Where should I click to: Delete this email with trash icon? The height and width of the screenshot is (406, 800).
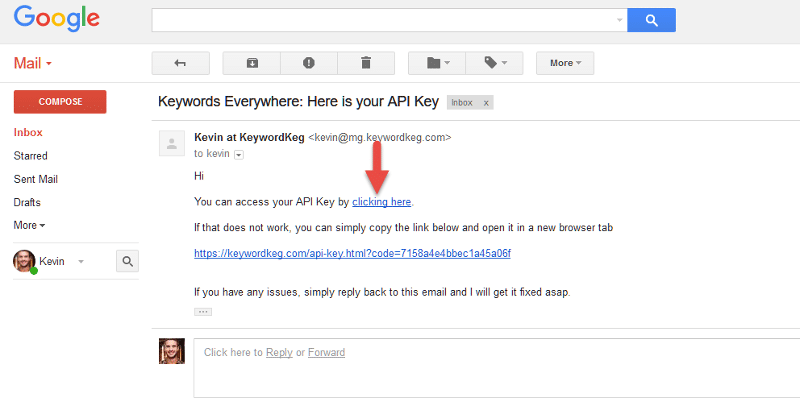coord(366,63)
